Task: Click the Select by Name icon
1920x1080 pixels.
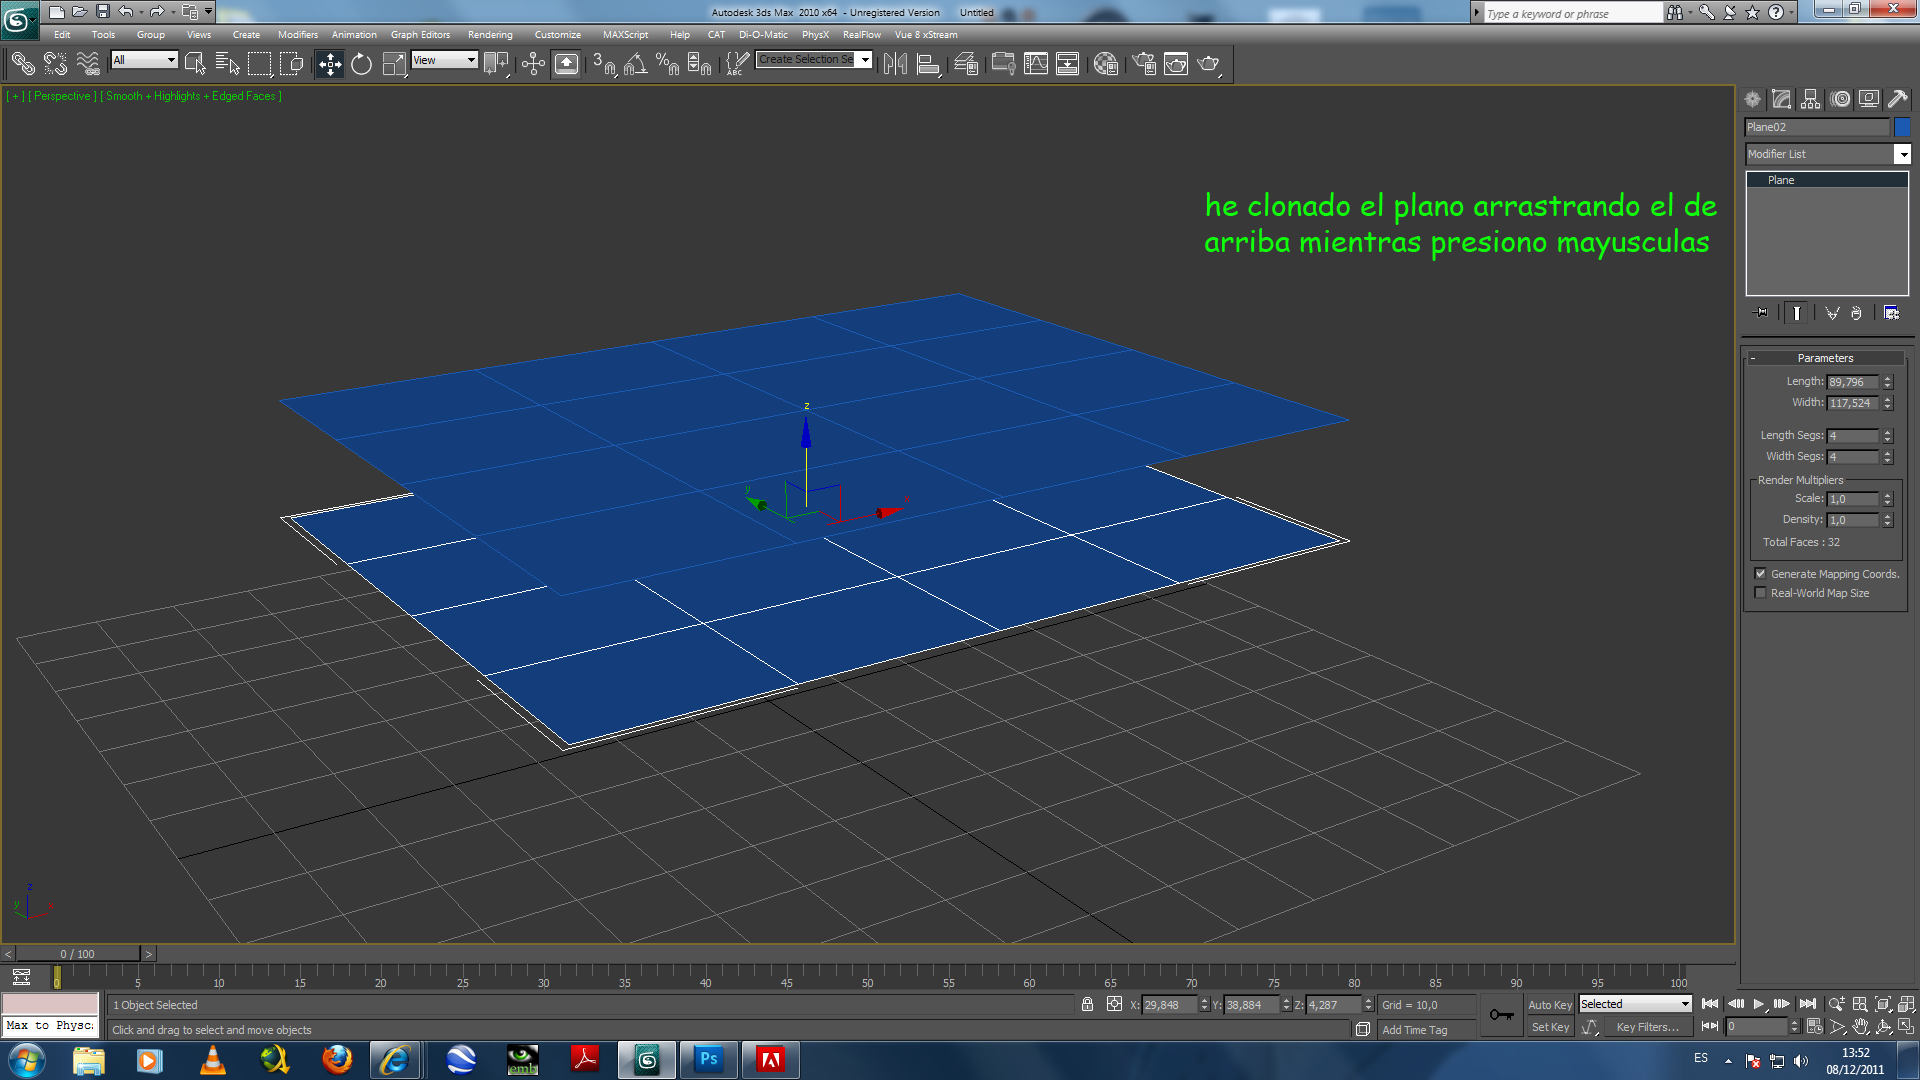Action: tap(227, 65)
